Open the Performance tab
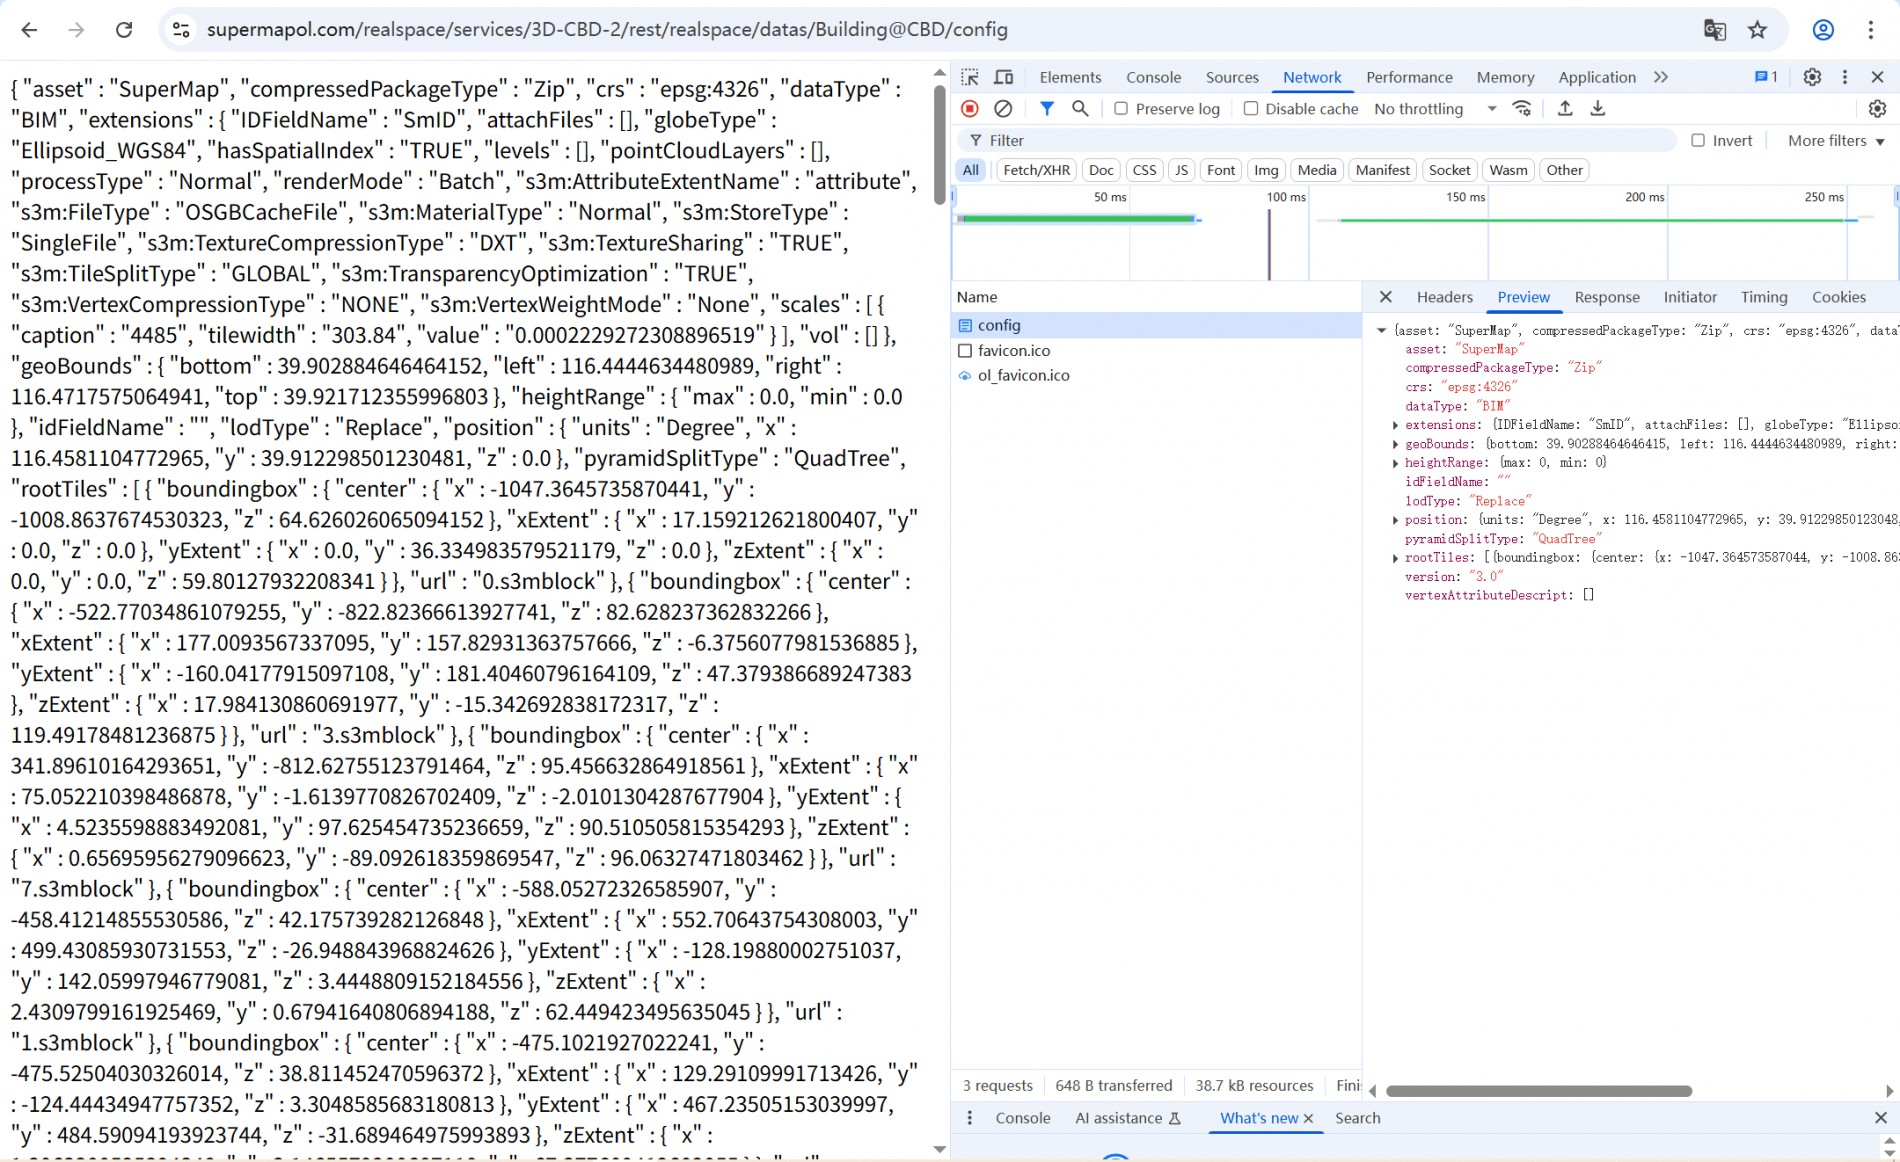This screenshot has height=1162, width=1900. 1409,77
